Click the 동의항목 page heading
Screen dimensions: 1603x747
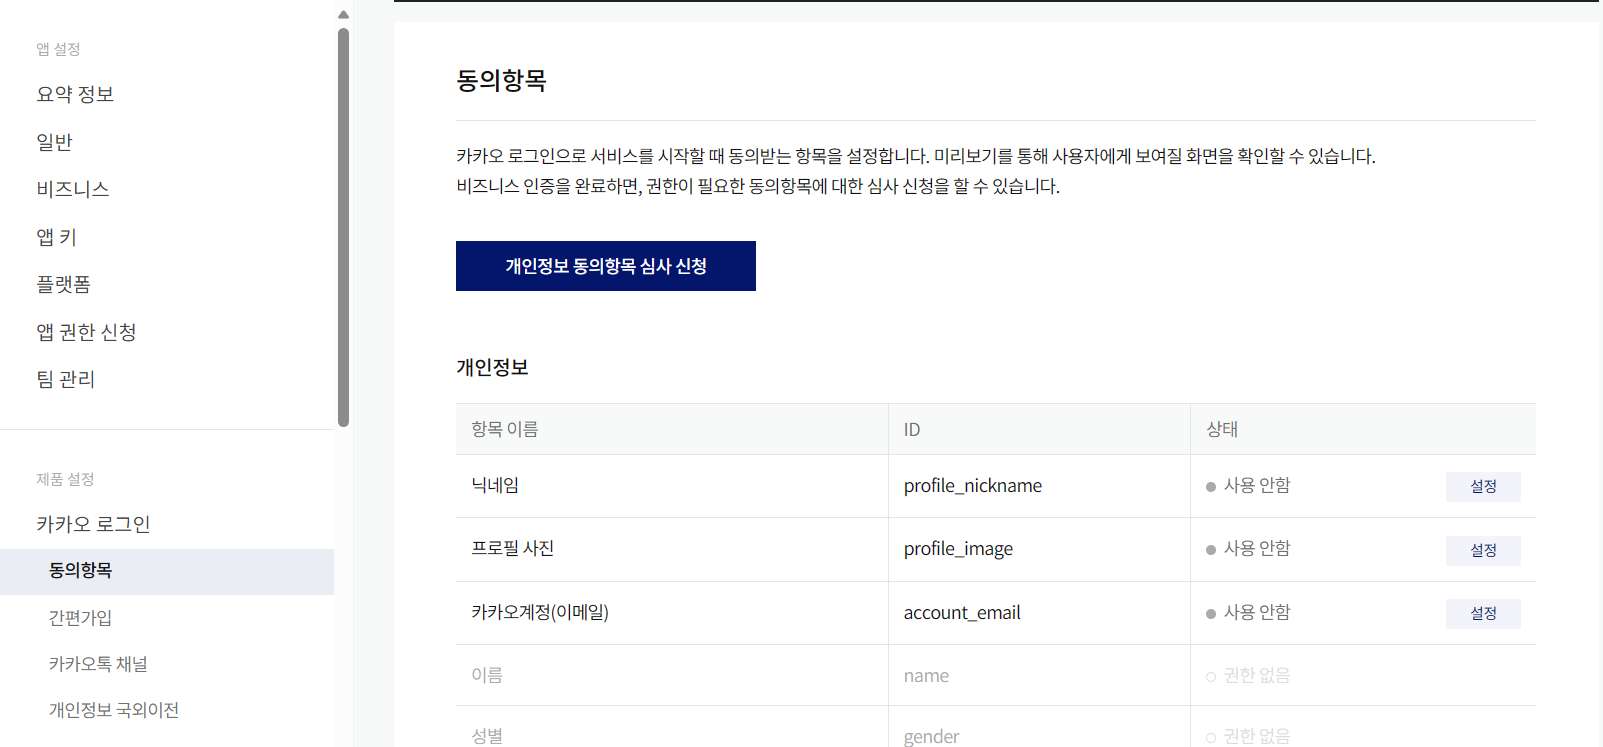[501, 80]
